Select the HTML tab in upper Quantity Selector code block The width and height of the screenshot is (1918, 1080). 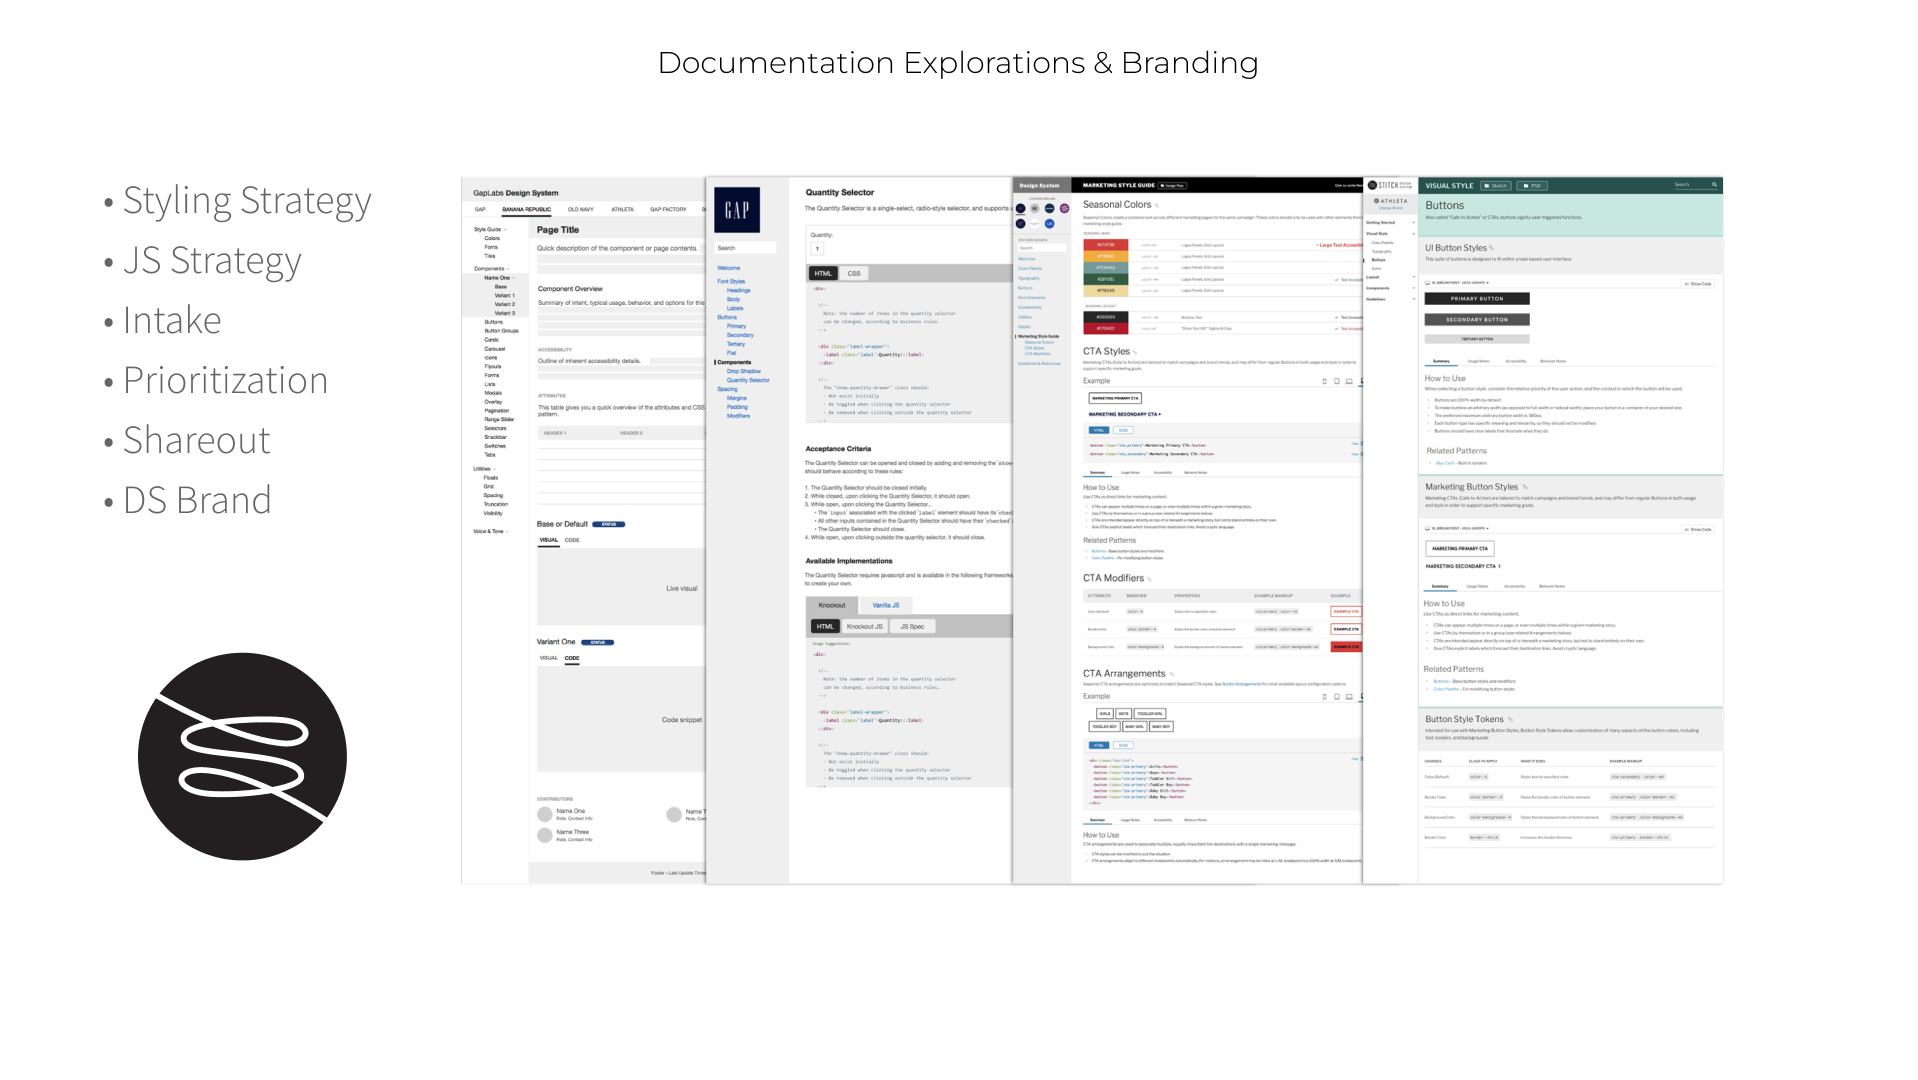point(823,273)
